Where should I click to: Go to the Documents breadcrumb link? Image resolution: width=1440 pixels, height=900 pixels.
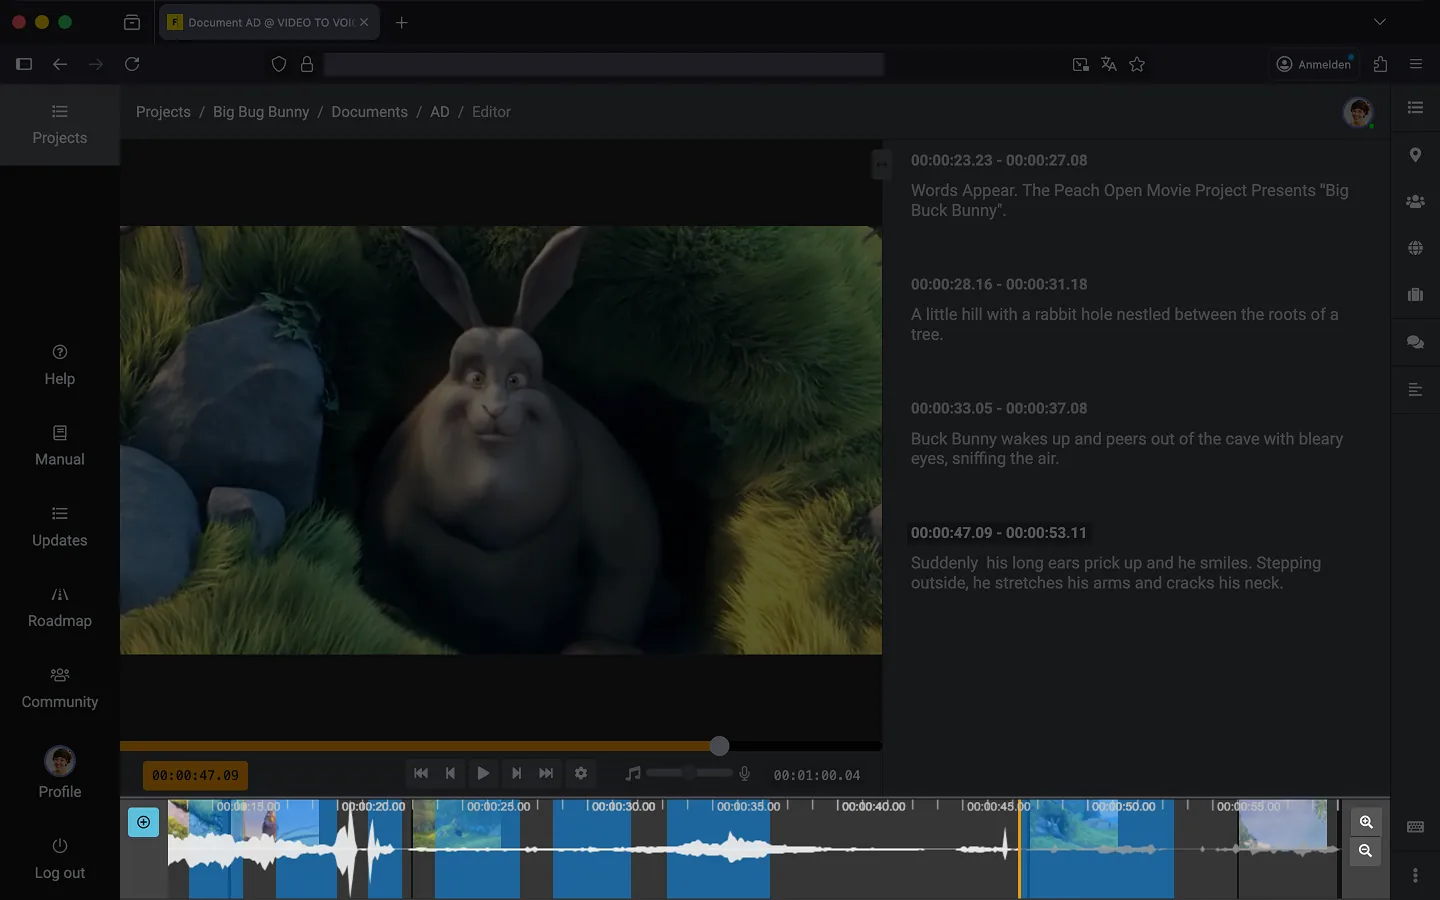point(369,112)
